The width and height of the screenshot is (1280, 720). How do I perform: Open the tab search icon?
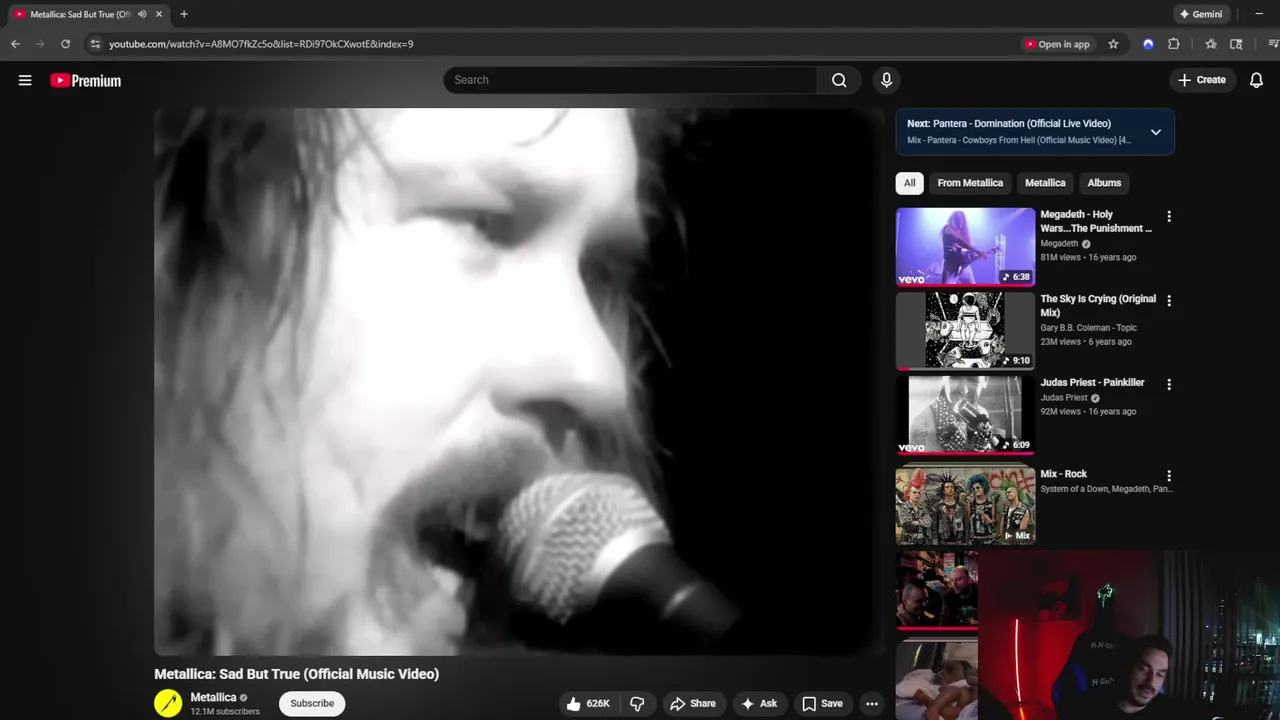[x=1236, y=44]
